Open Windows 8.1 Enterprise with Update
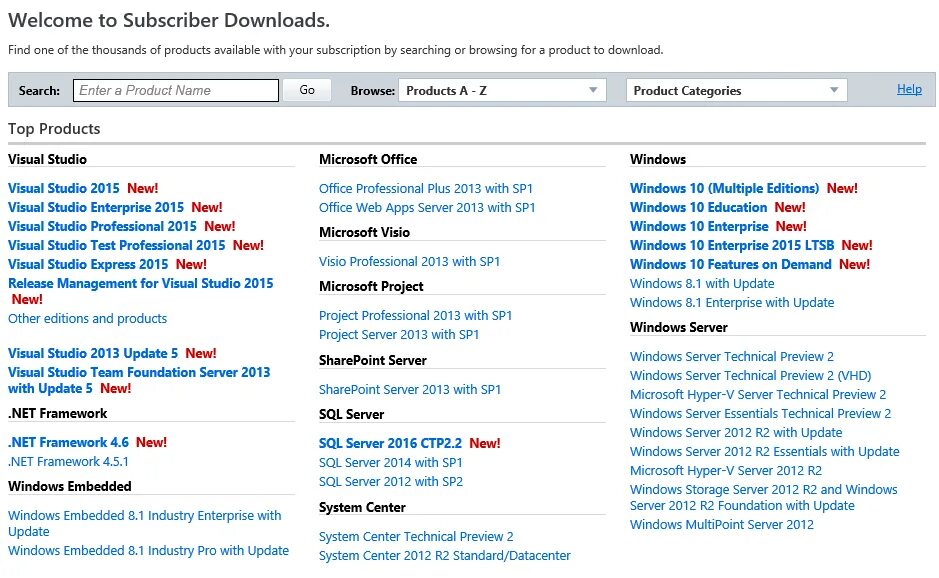The width and height of the screenshot is (939, 578). [x=732, y=303]
